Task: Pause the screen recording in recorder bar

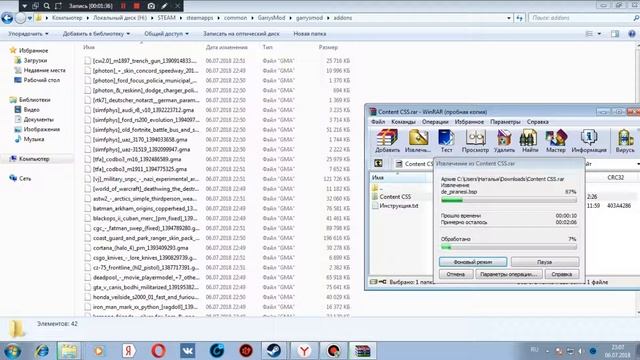Action: pos(123,6)
